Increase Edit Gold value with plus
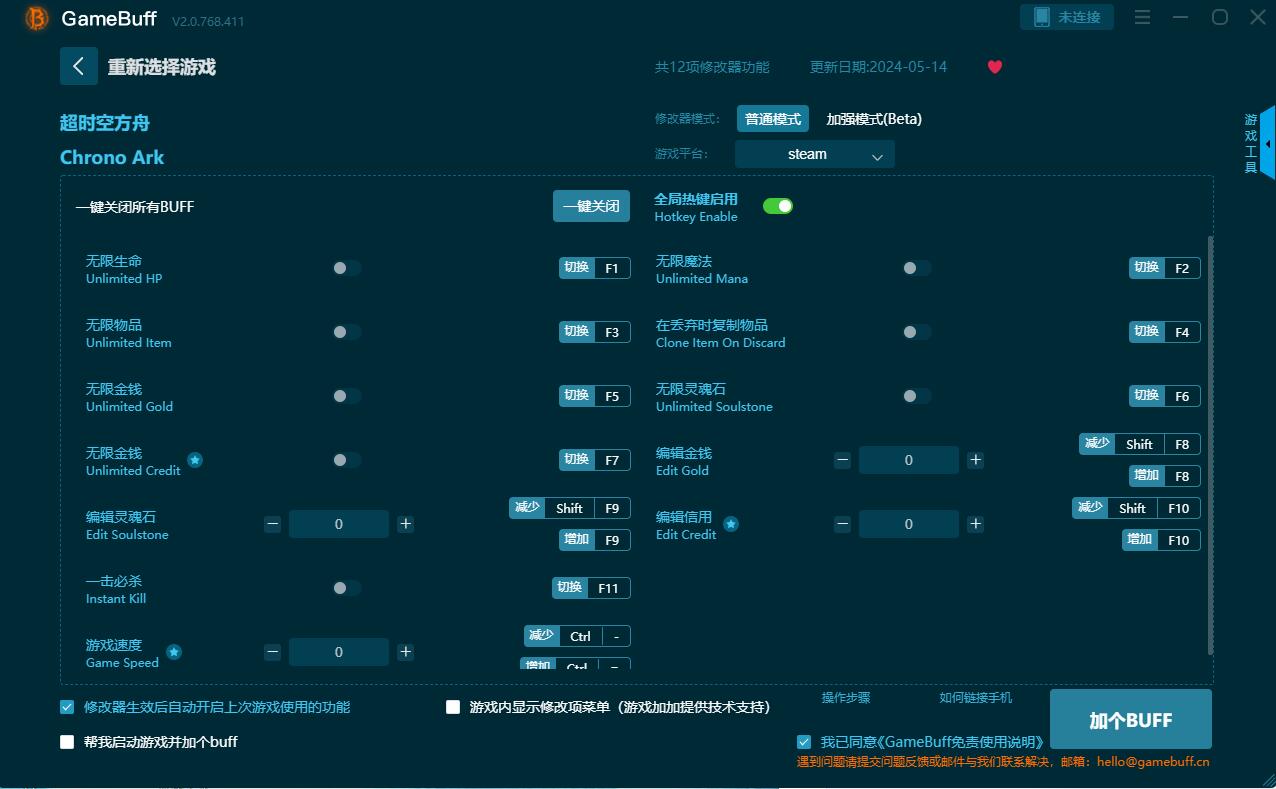The height and width of the screenshot is (789, 1276). point(975,460)
